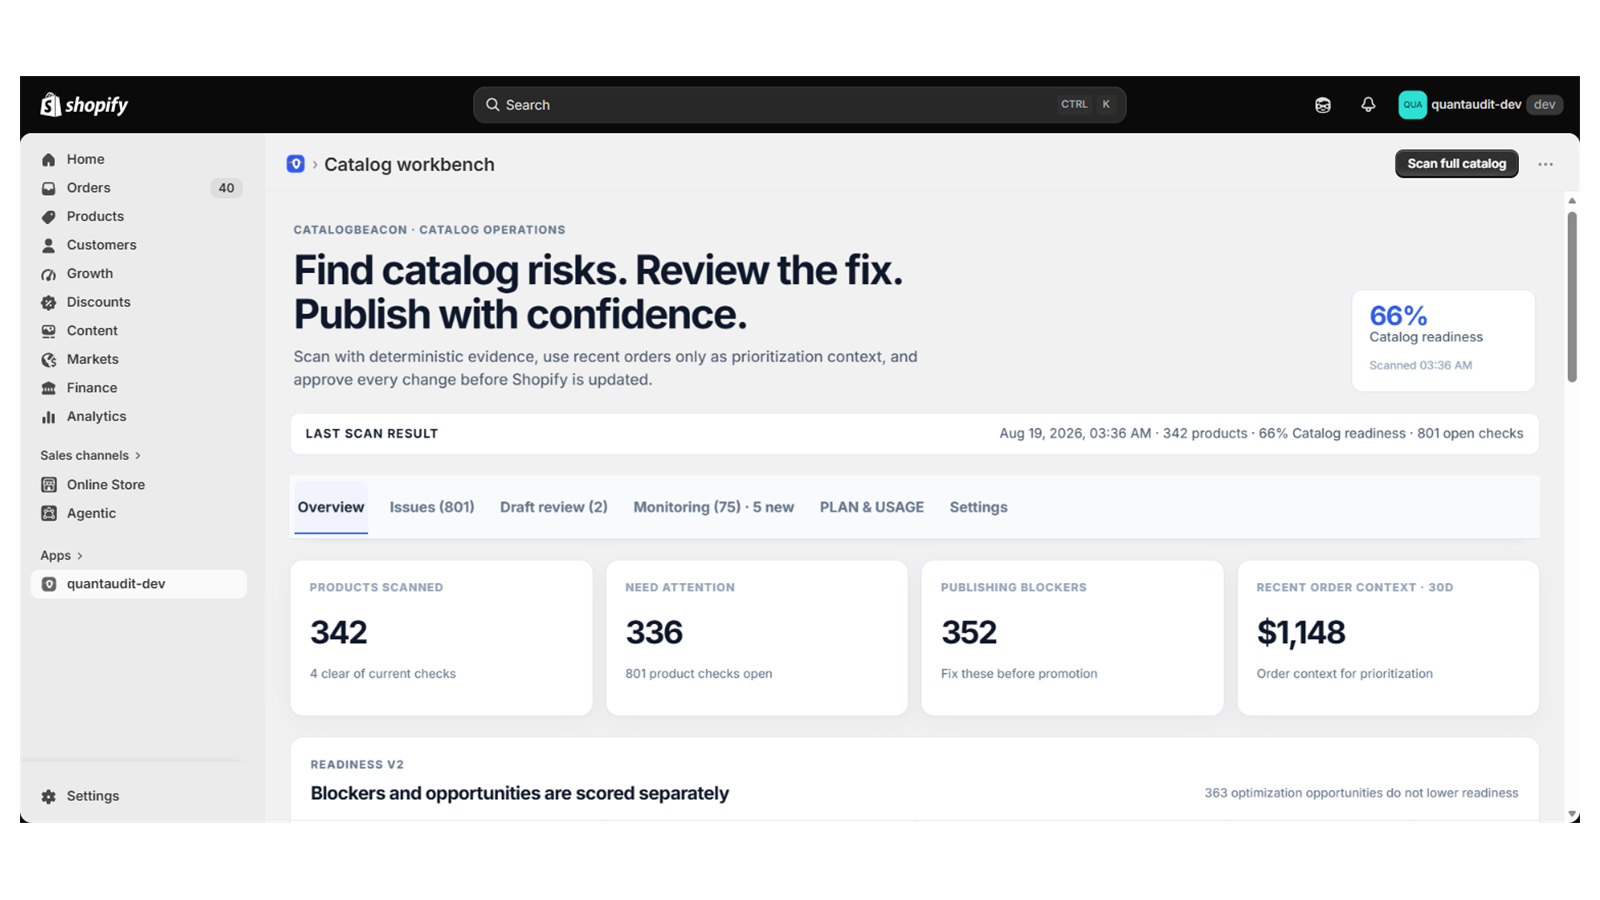Screen dimensions: 1600x900
Task: Click the Analytics bar chart icon
Action: click(x=48, y=417)
